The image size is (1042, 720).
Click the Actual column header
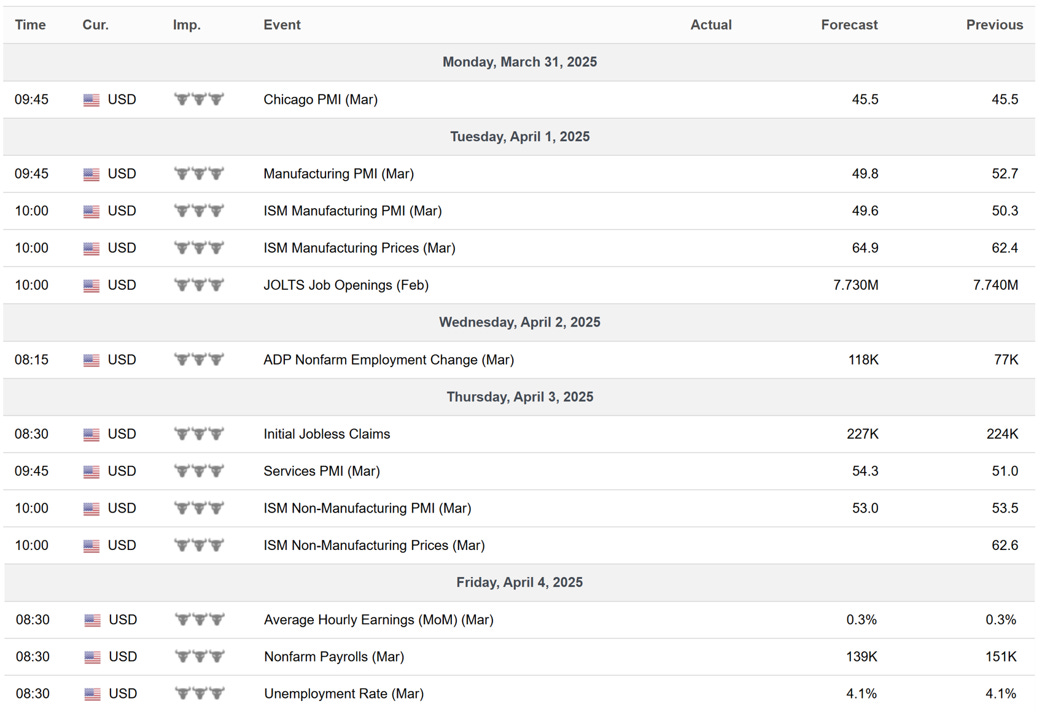coord(711,25)
